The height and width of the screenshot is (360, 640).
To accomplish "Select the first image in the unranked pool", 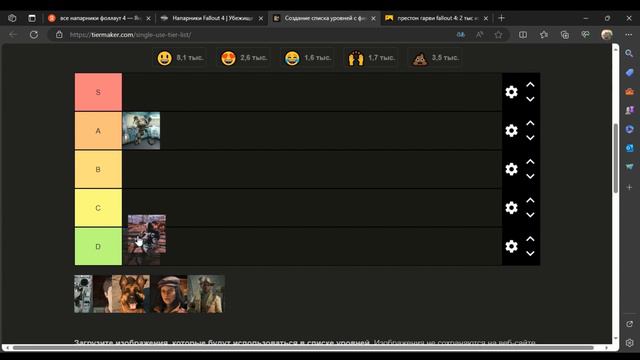I will coord(83,294).
